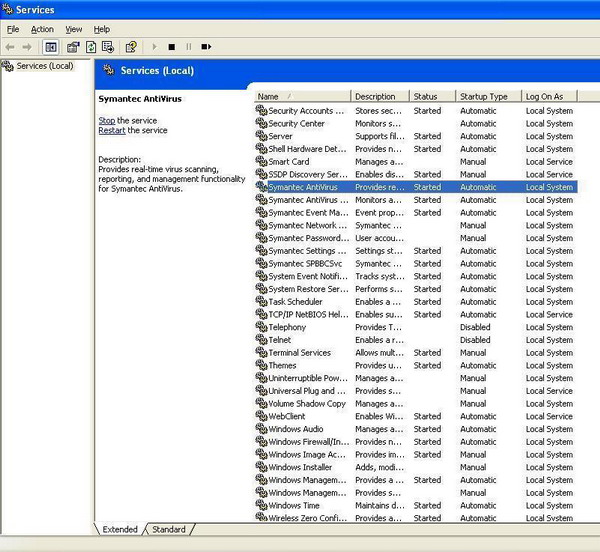Click the gear icon beside Windows Time

pyautogui.click(x=261, y=505)
